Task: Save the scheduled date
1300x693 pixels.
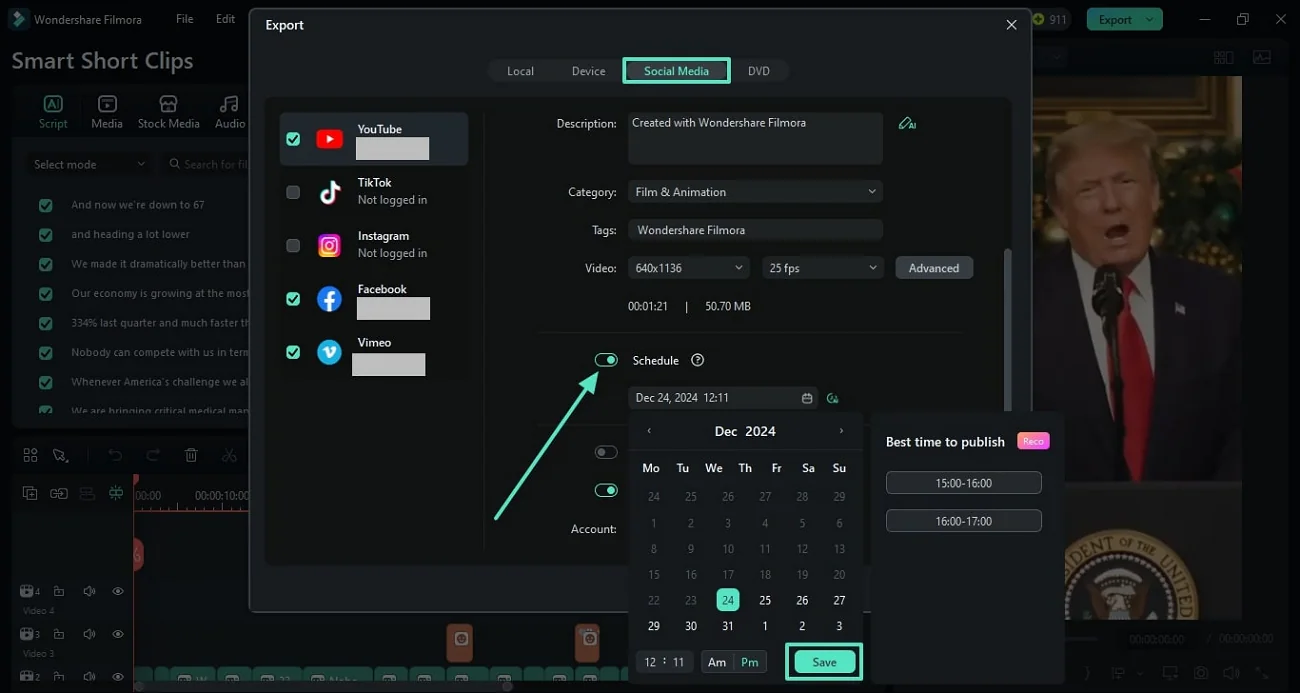Action: 824,662
